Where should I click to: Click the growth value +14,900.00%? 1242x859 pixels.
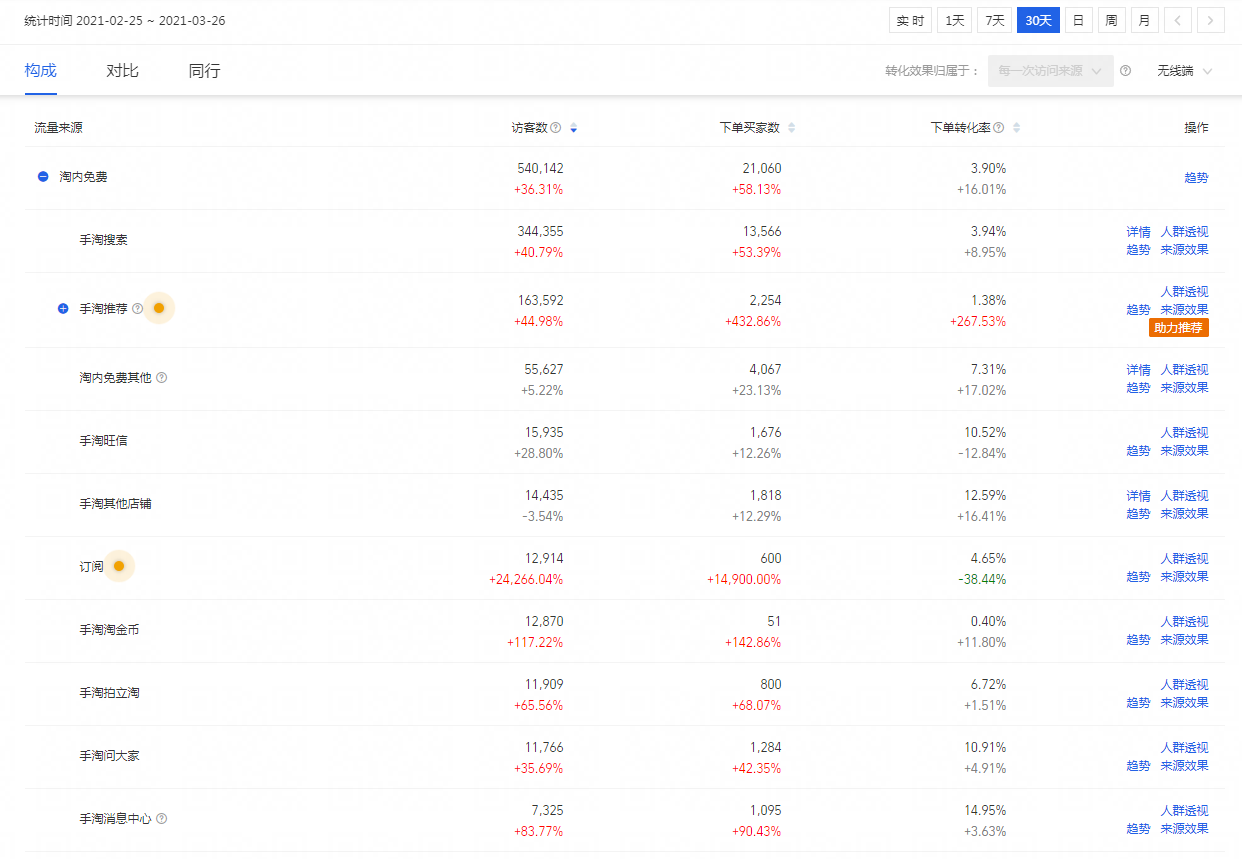744,579
